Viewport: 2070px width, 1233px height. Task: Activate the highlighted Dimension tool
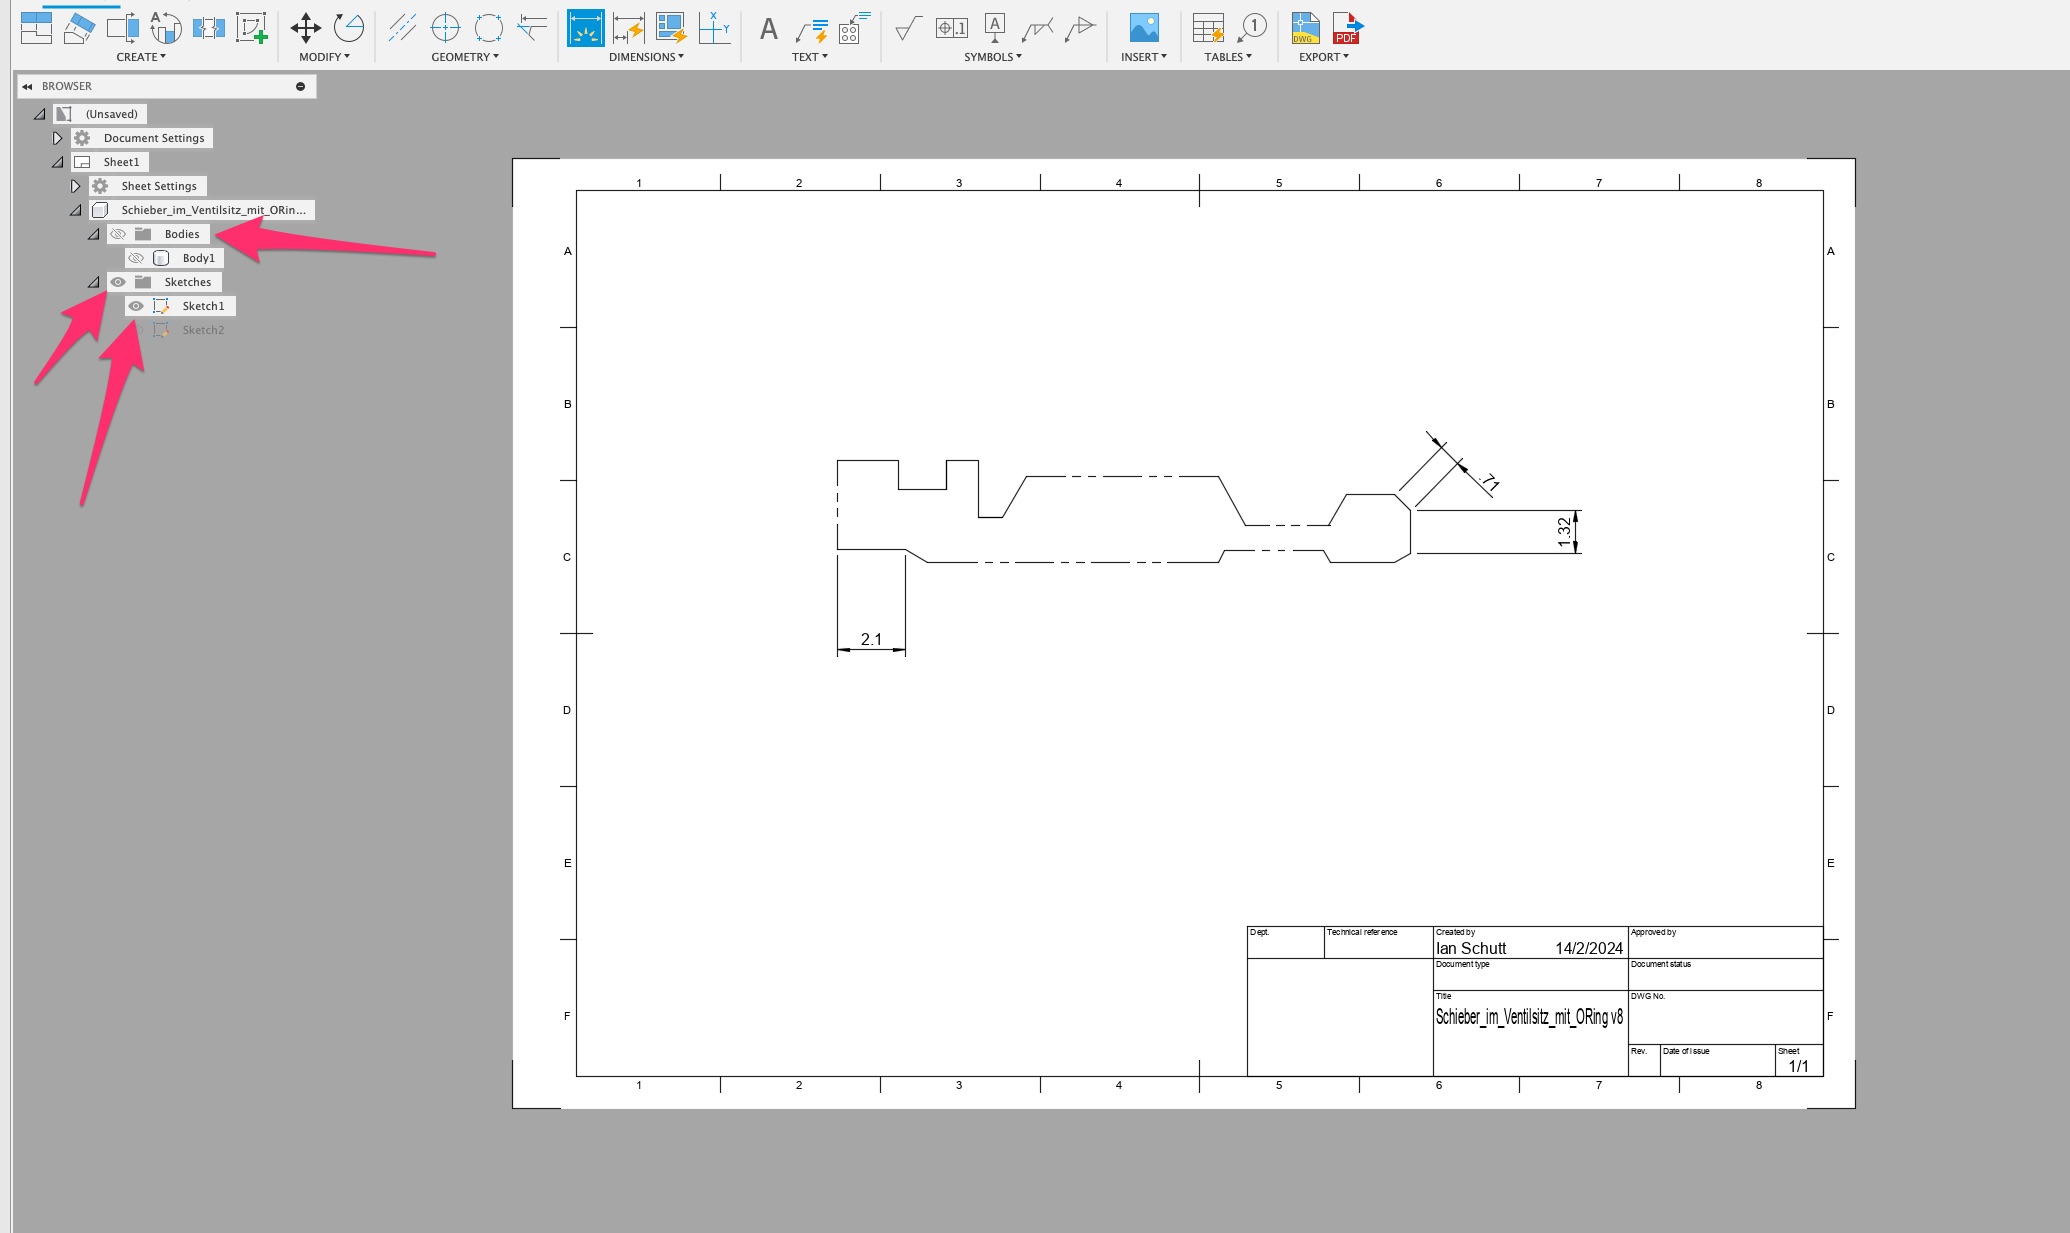pyautogui.click(x=586, y=27)
